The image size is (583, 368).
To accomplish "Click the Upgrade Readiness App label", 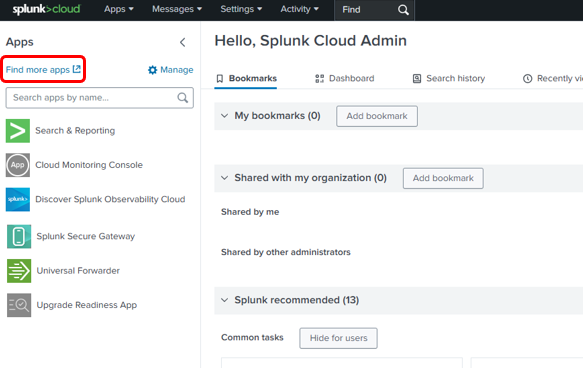I will point(87,305).
